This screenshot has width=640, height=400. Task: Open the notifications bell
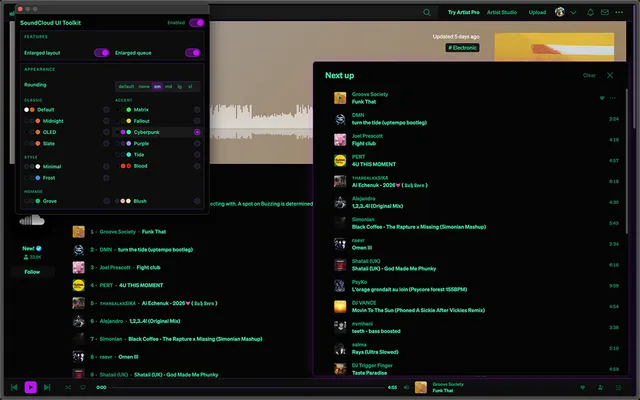click(590, 13)
